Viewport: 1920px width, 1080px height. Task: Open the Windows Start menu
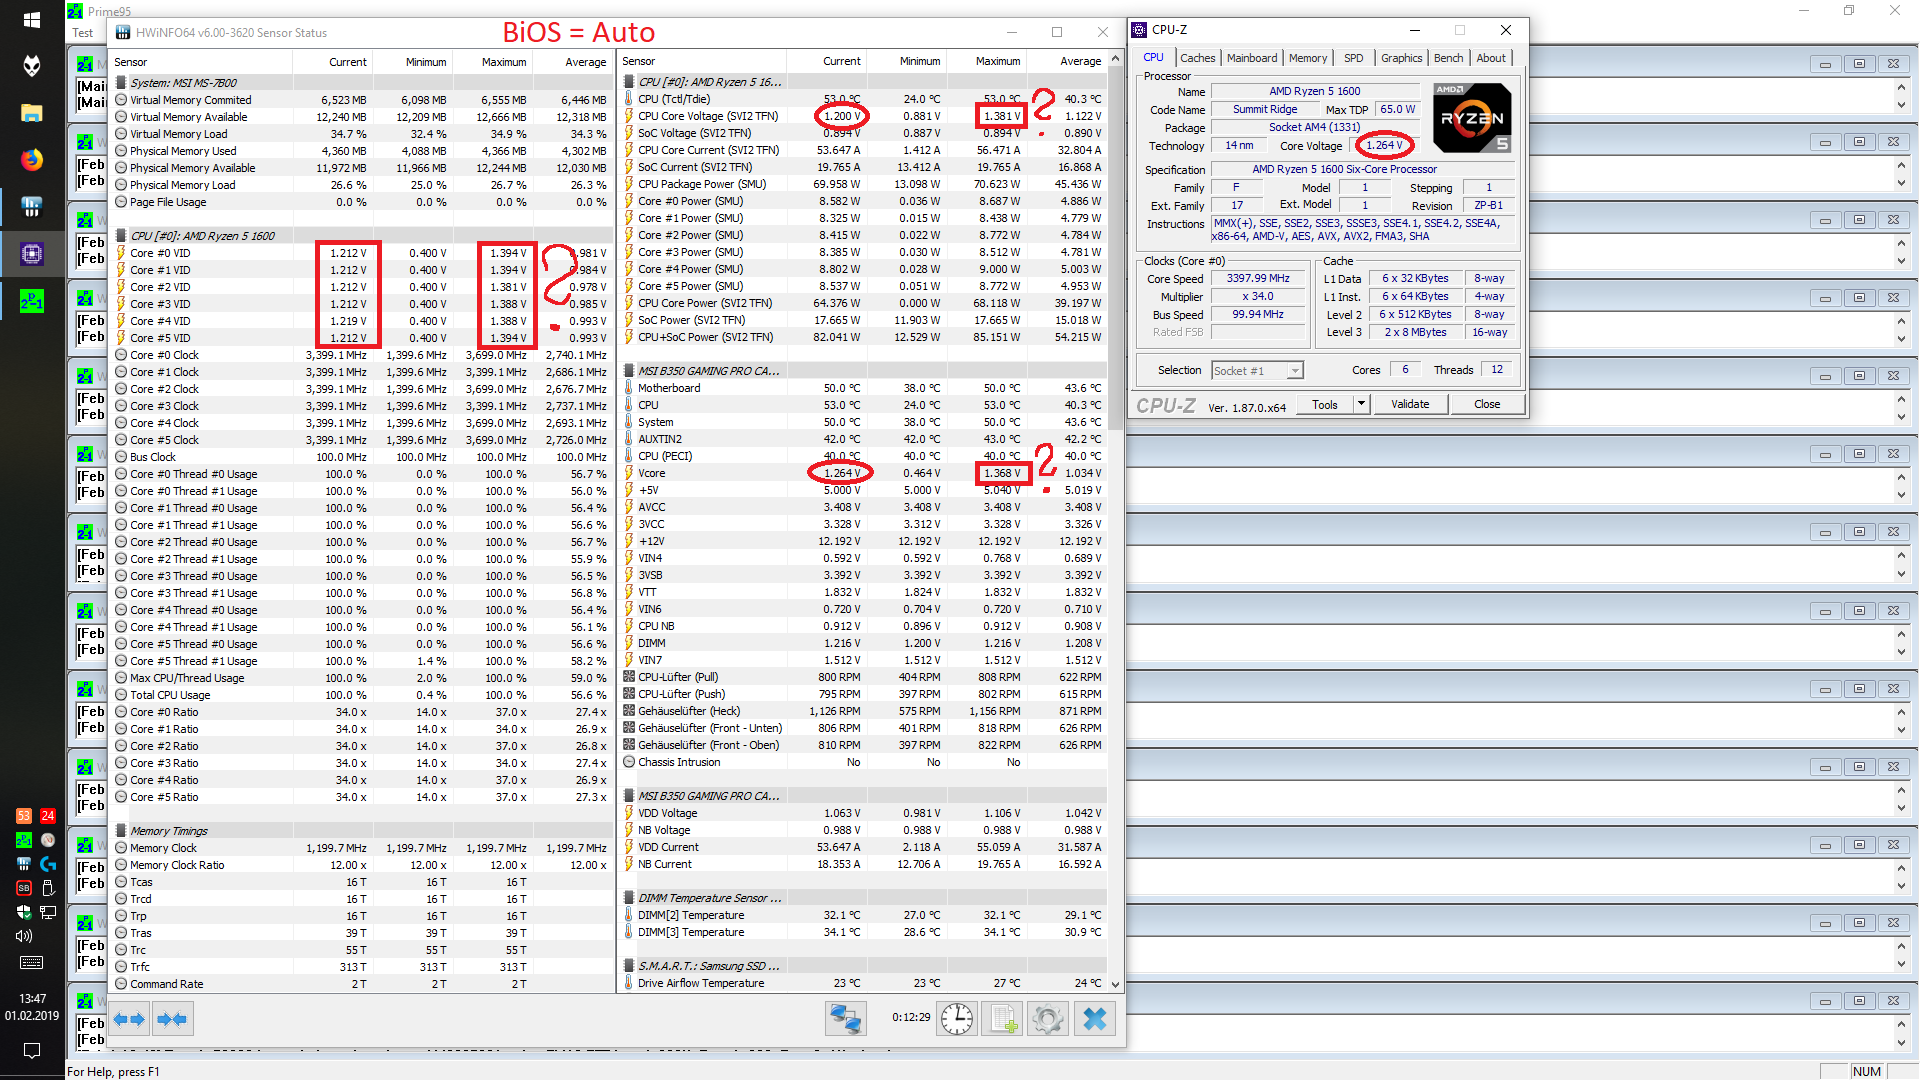[x=32, y=20]
